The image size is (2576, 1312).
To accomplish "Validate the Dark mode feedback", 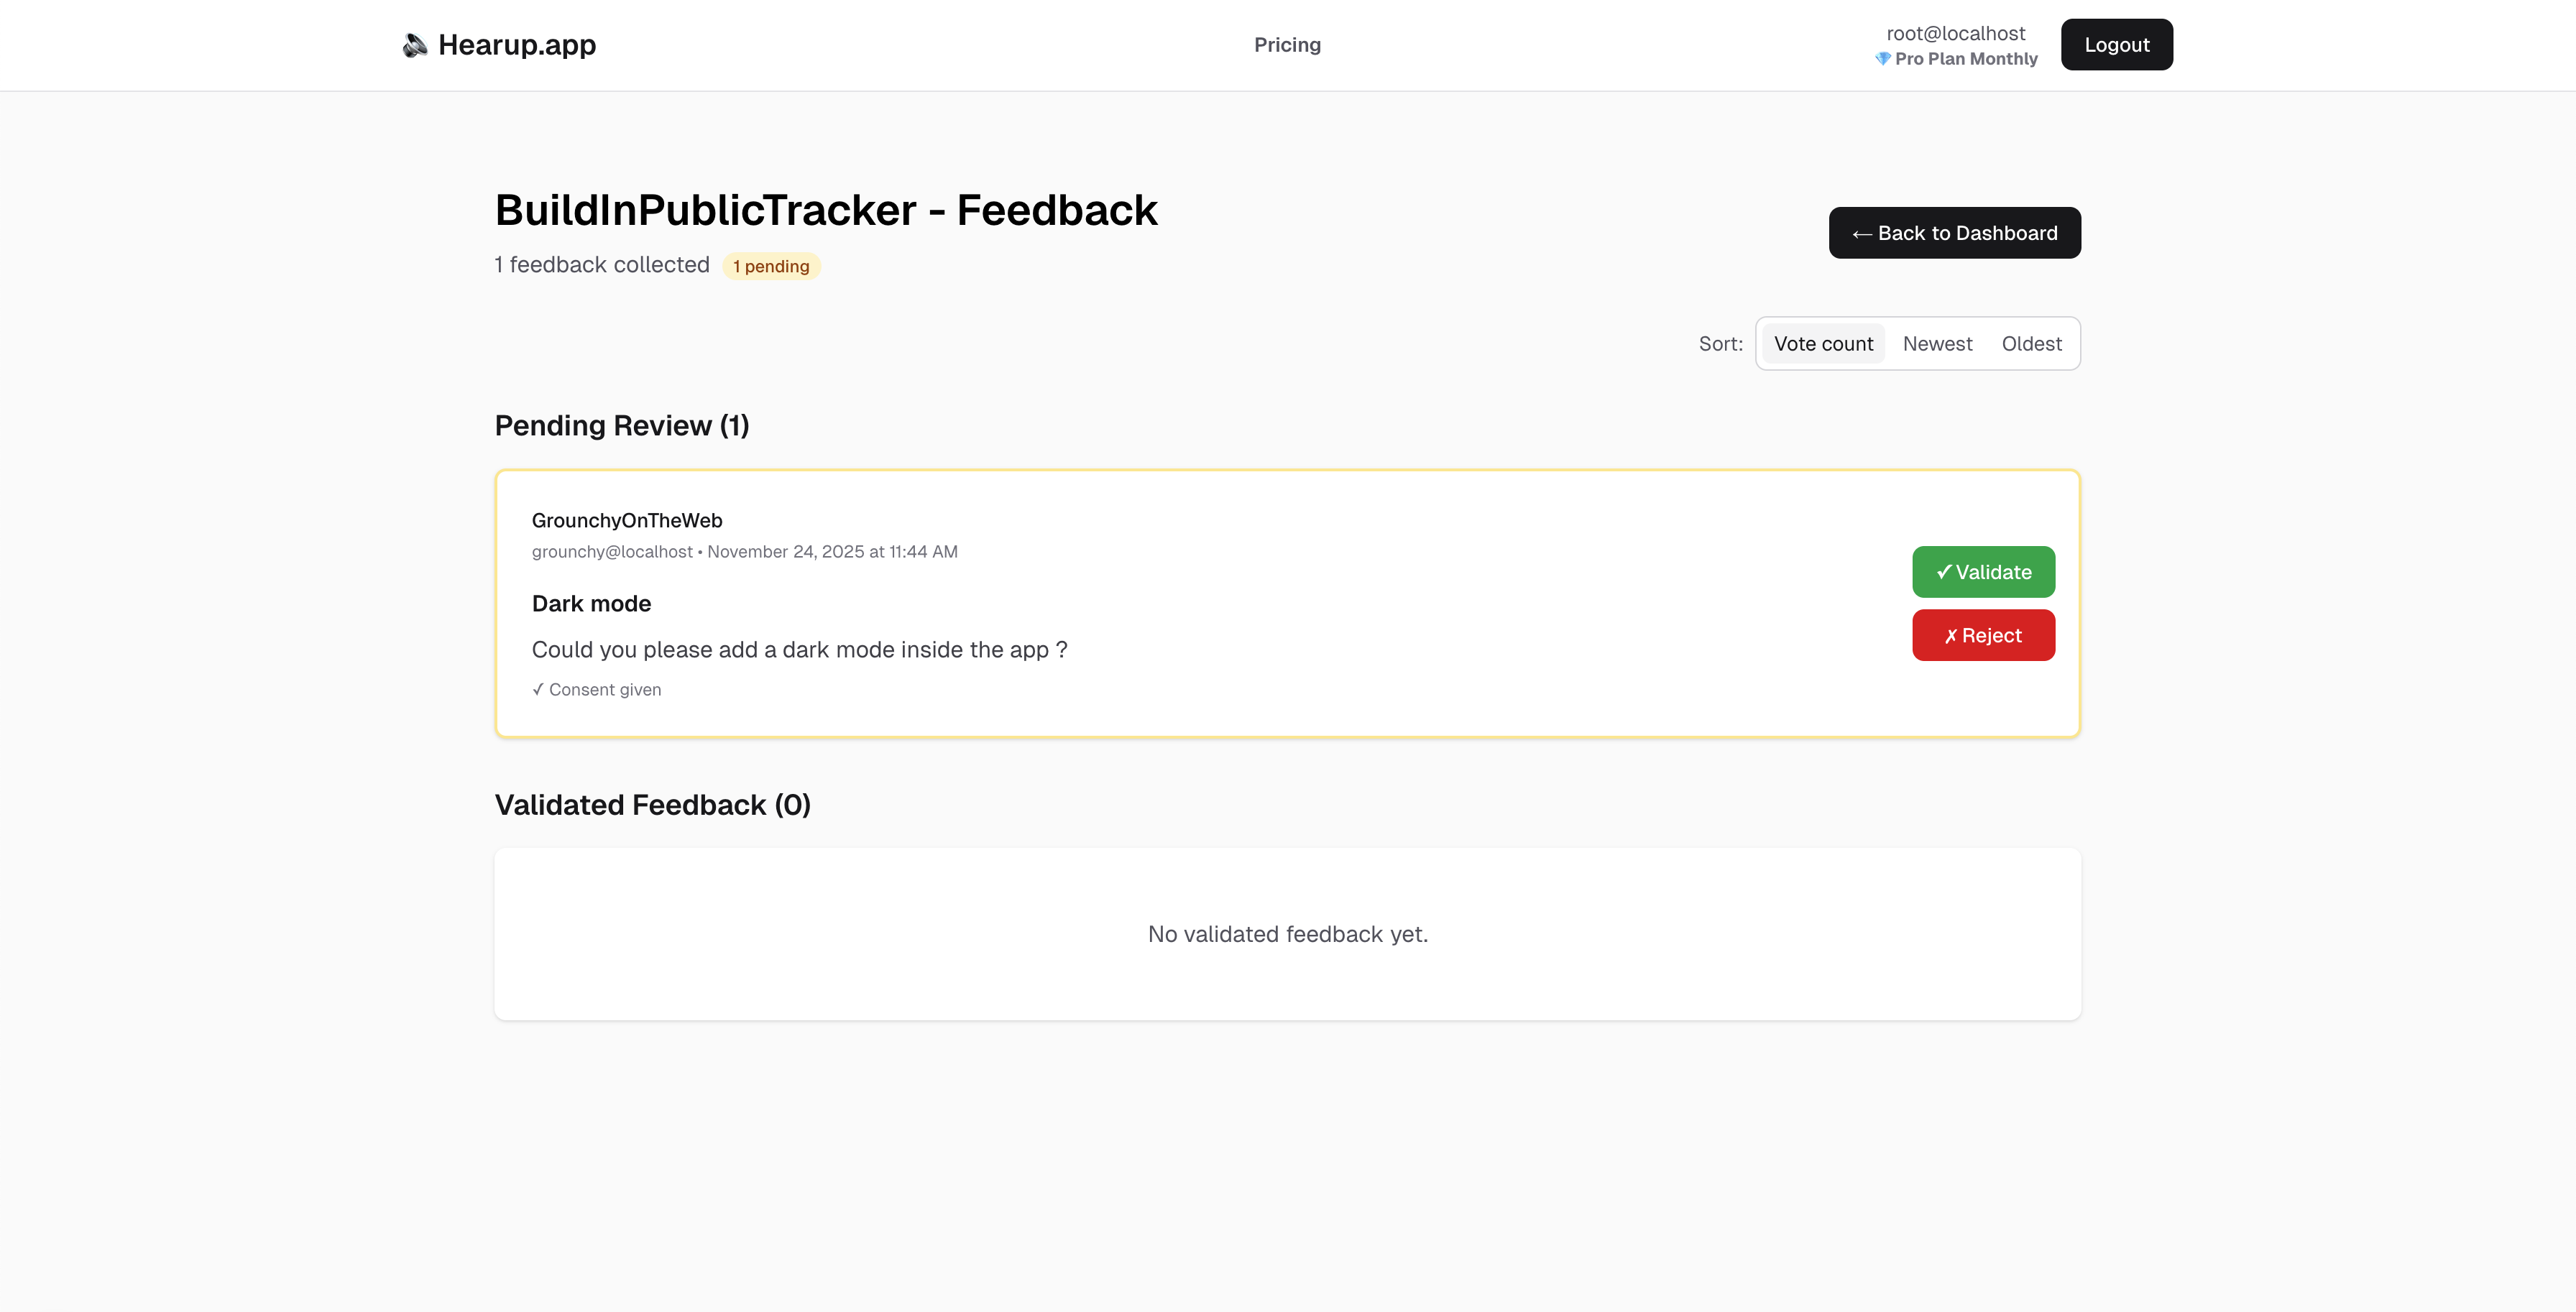I will point(1983,571).
